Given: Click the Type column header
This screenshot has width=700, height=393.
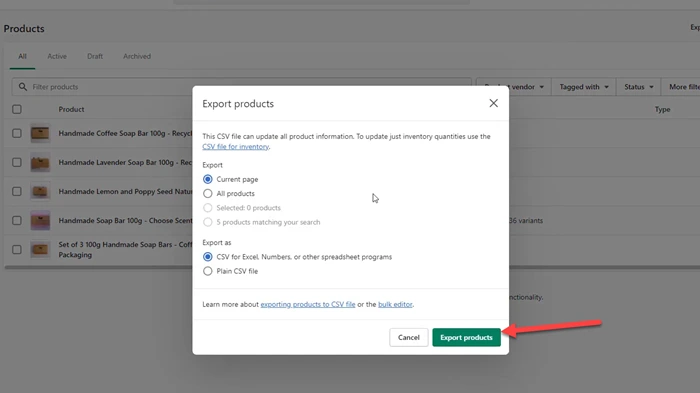Looking at the screenshot, I should point(662,109).
